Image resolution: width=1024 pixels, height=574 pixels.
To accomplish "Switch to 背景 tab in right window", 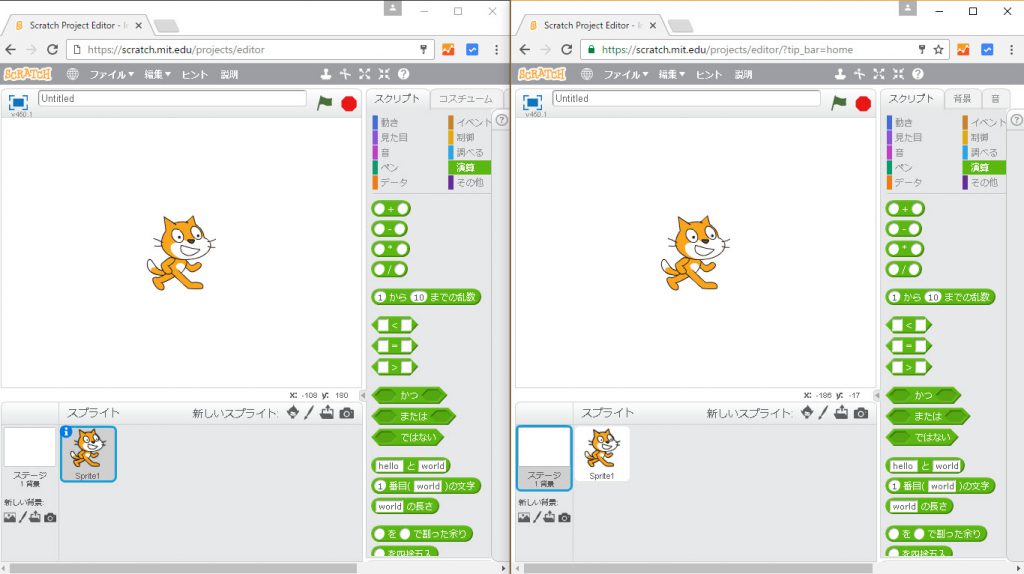I will tap(962, 99).
